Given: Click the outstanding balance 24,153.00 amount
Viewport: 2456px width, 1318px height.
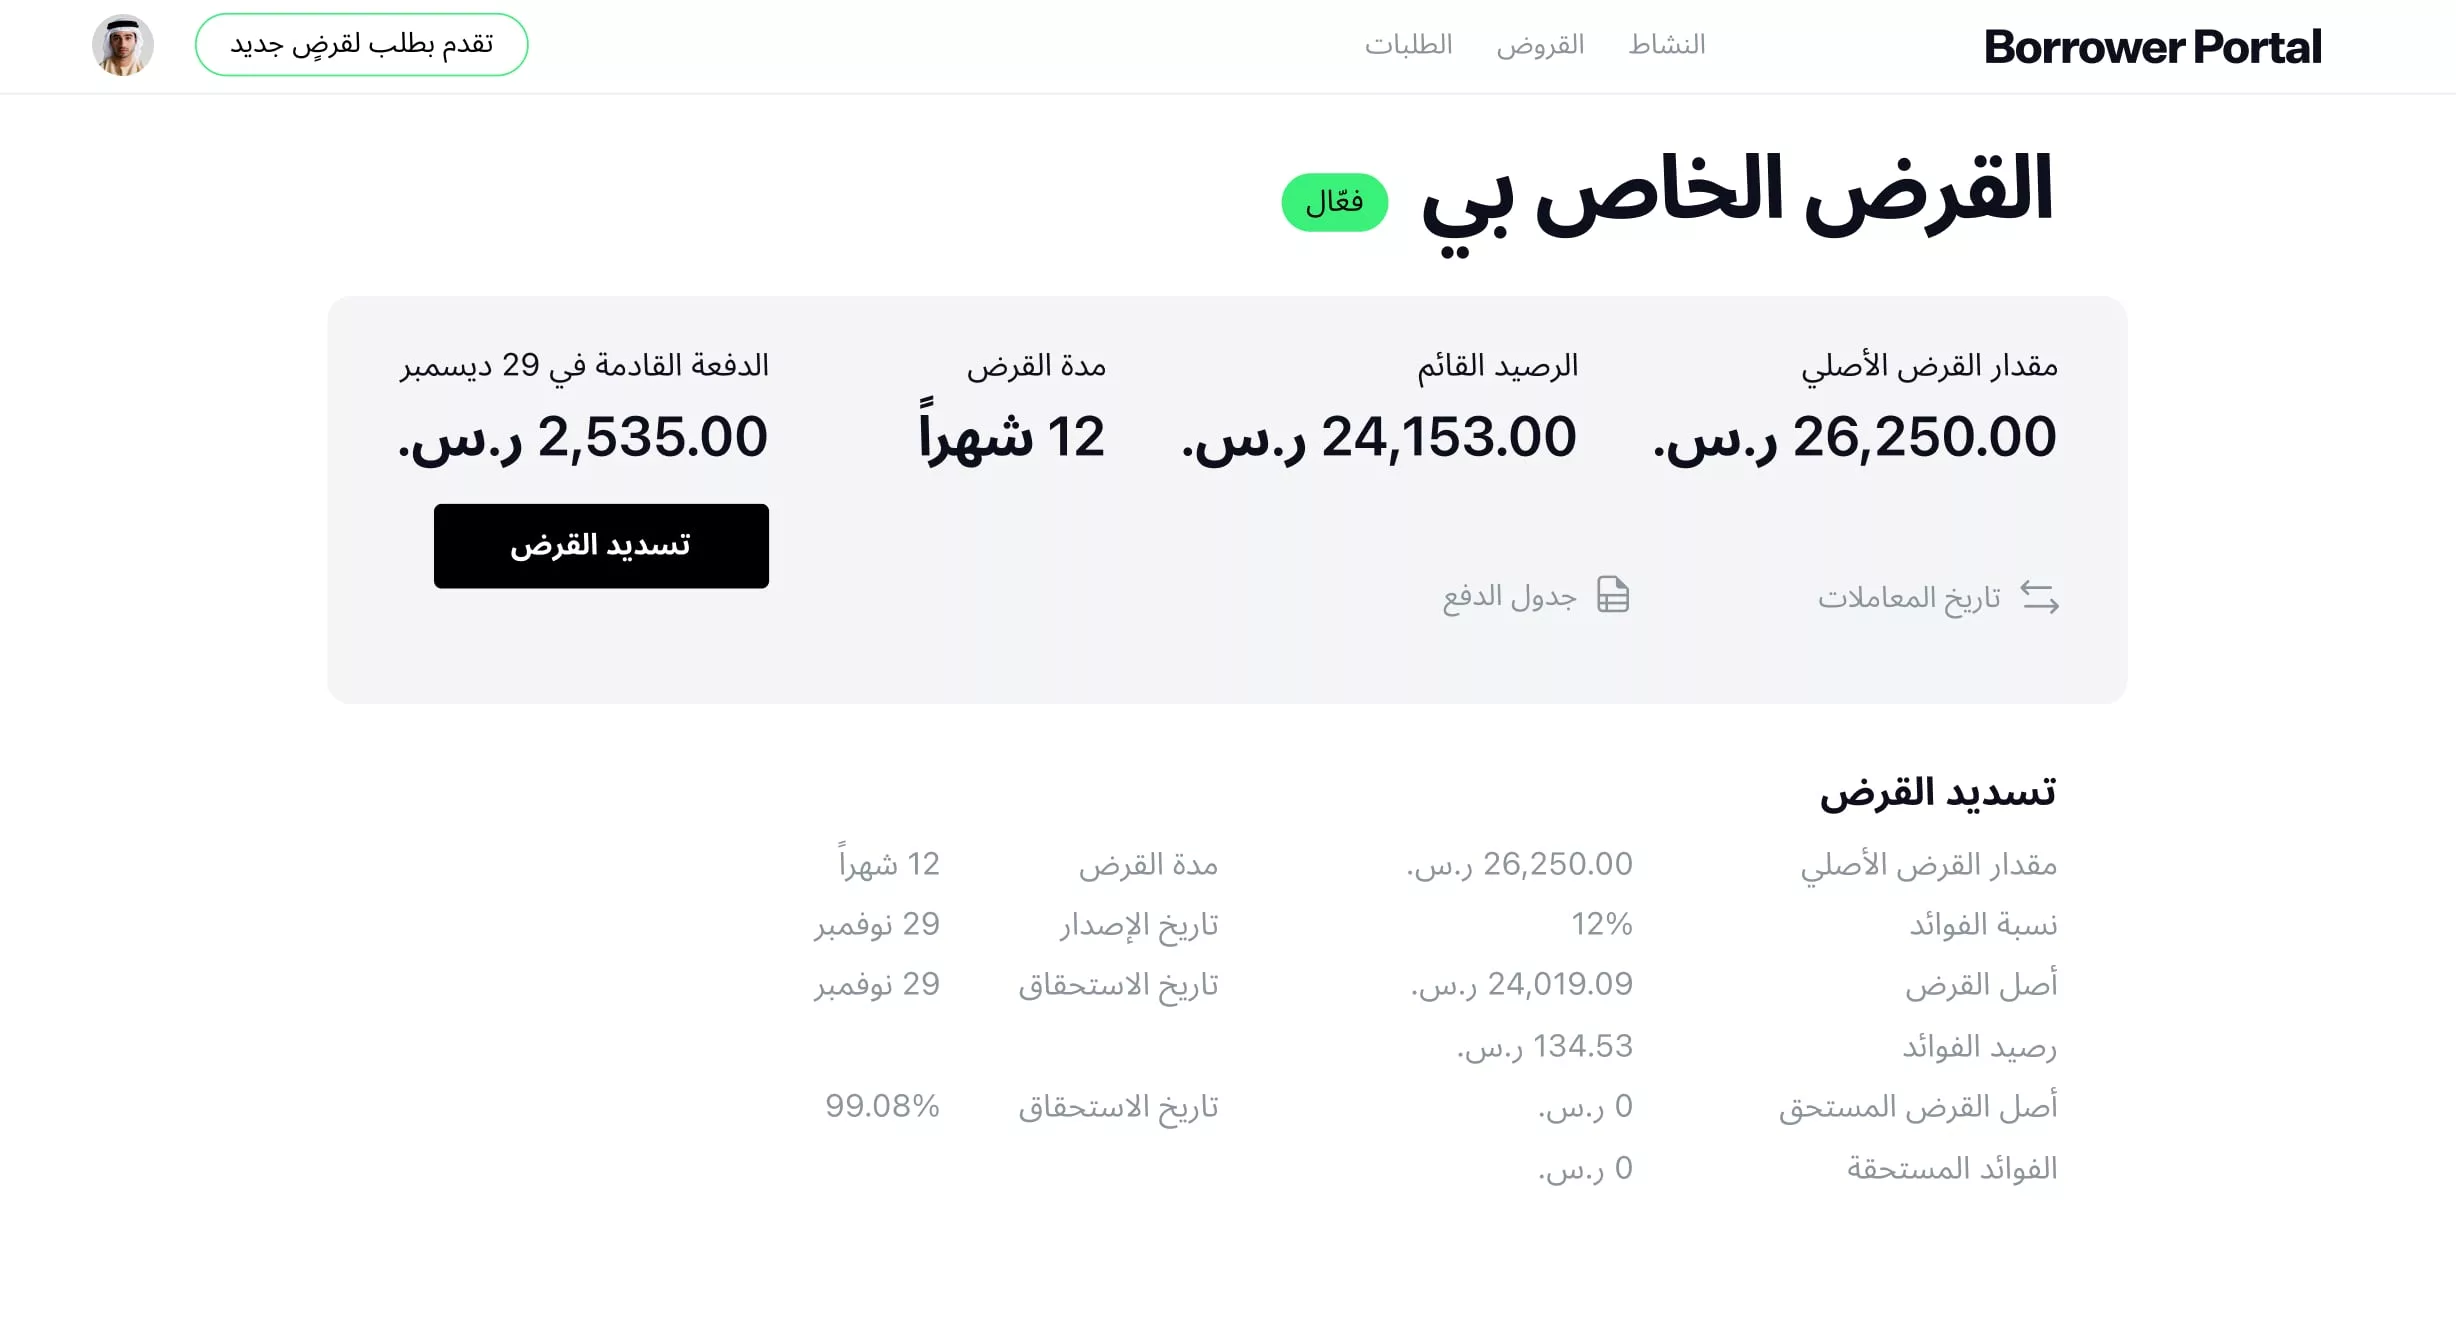Looking at the screenshot, I should 1379,438.
